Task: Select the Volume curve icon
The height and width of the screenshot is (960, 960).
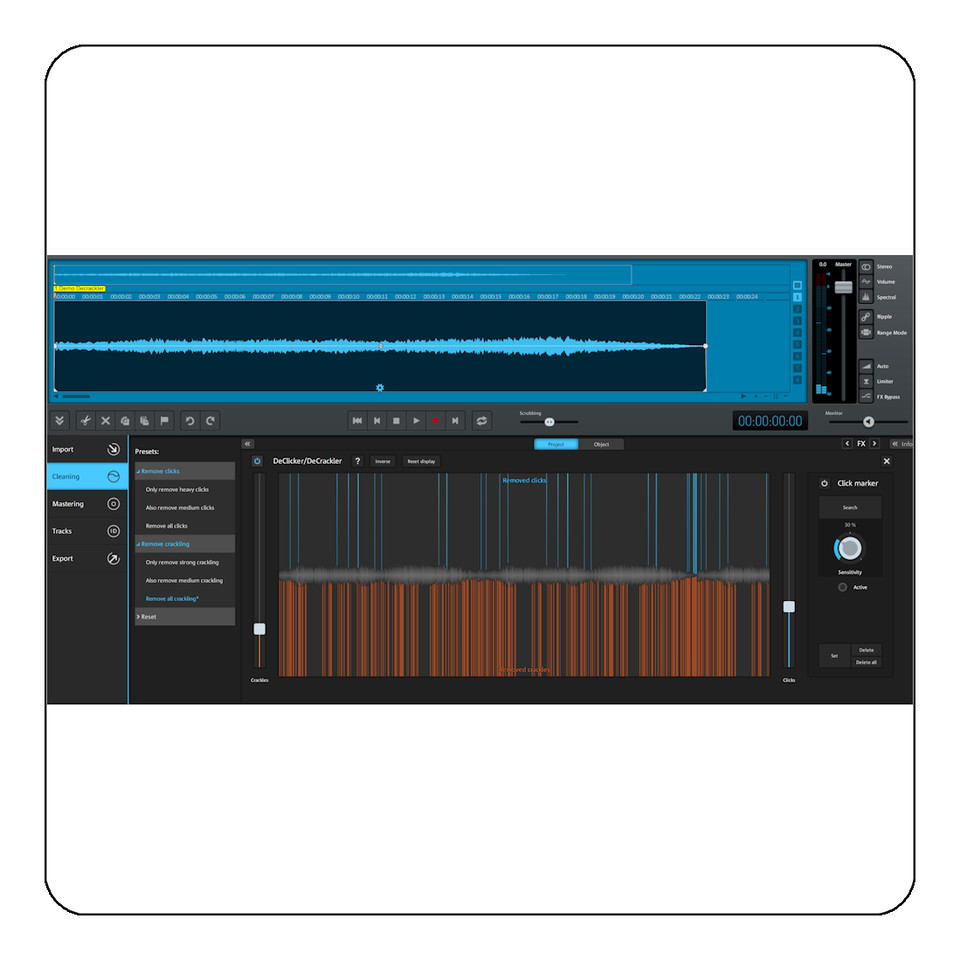Action: (x=866, y=282)
